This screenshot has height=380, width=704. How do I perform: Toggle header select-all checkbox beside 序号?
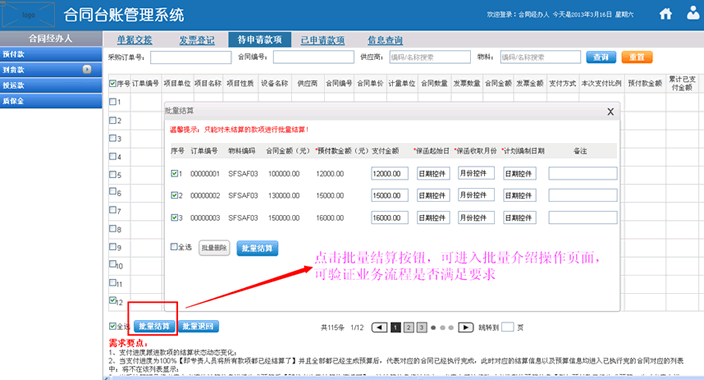pos(113,83)
